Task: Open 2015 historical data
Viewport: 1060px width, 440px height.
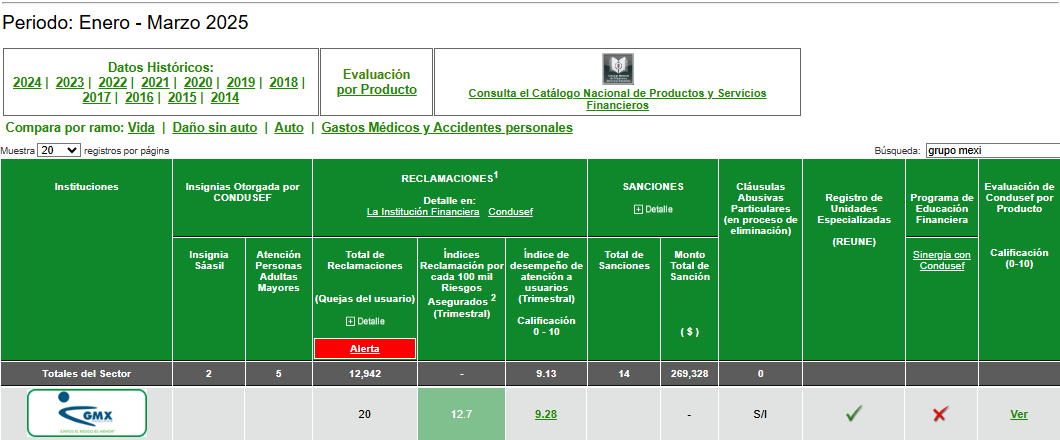Action: (182, 97)
